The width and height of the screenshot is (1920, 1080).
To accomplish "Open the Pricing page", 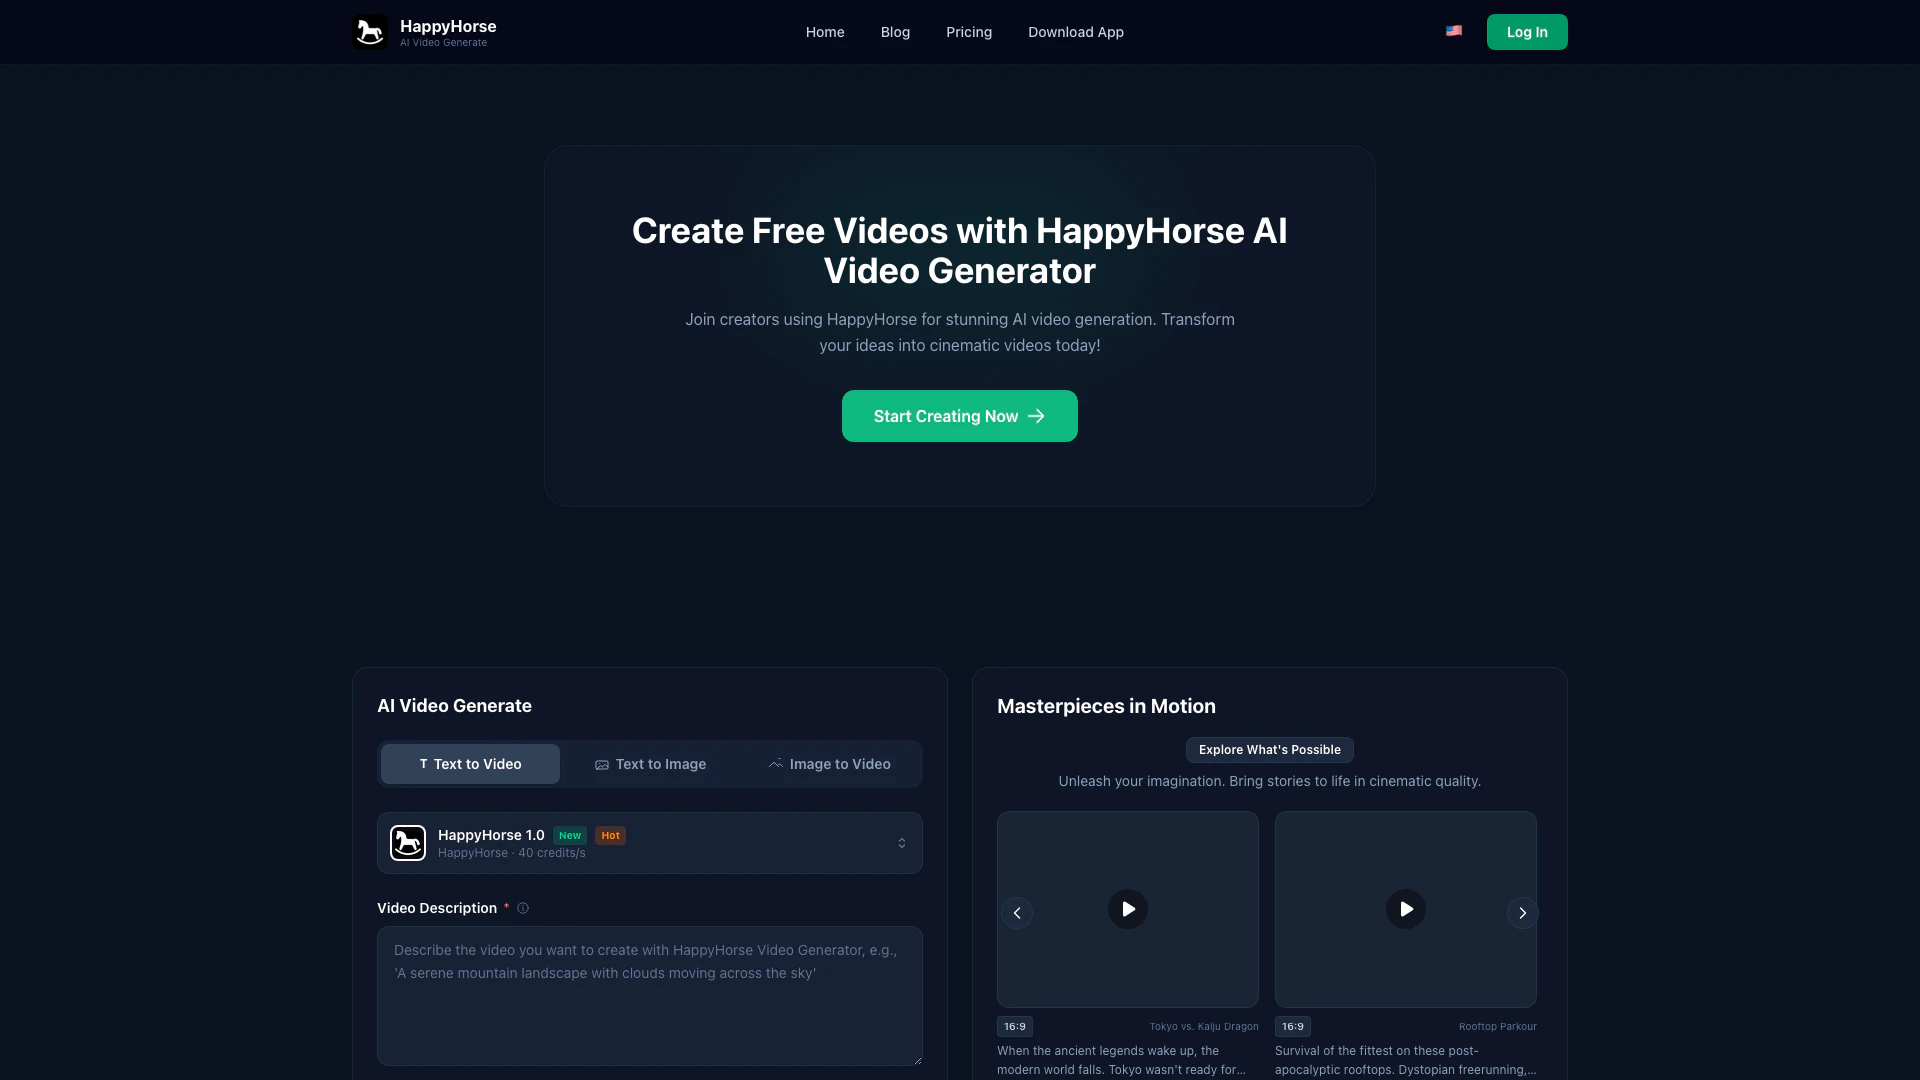I will coord(969,32).
